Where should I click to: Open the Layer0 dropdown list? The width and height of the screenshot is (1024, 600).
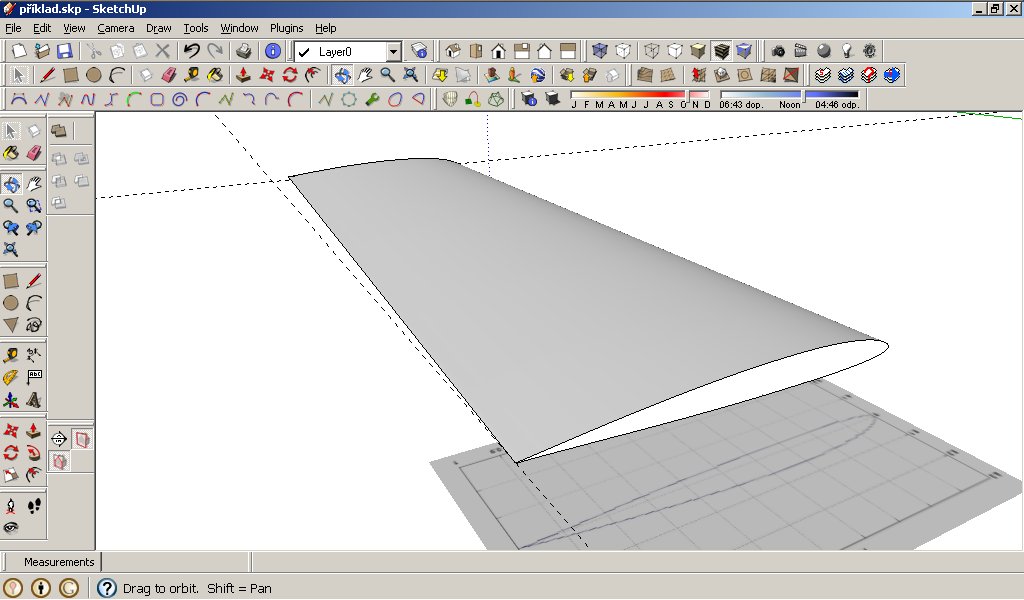(x=393, y=51)
